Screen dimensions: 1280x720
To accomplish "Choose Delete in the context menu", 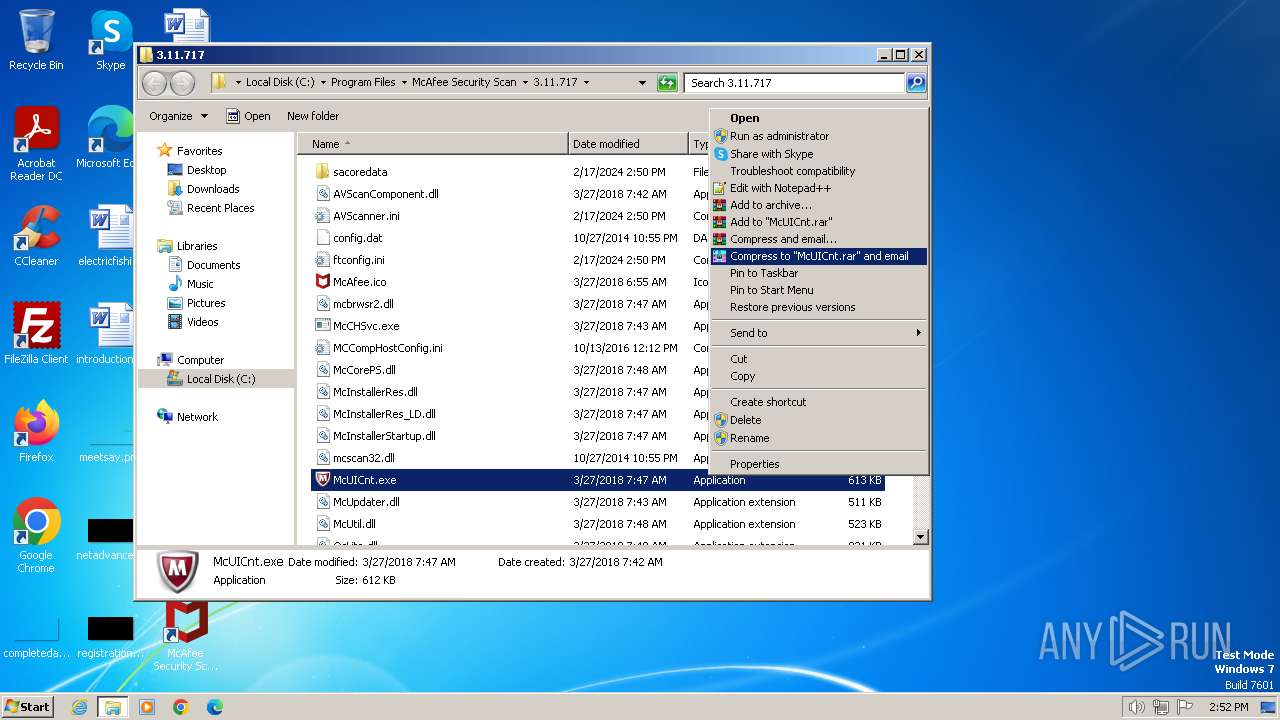I will coord(819,420).
